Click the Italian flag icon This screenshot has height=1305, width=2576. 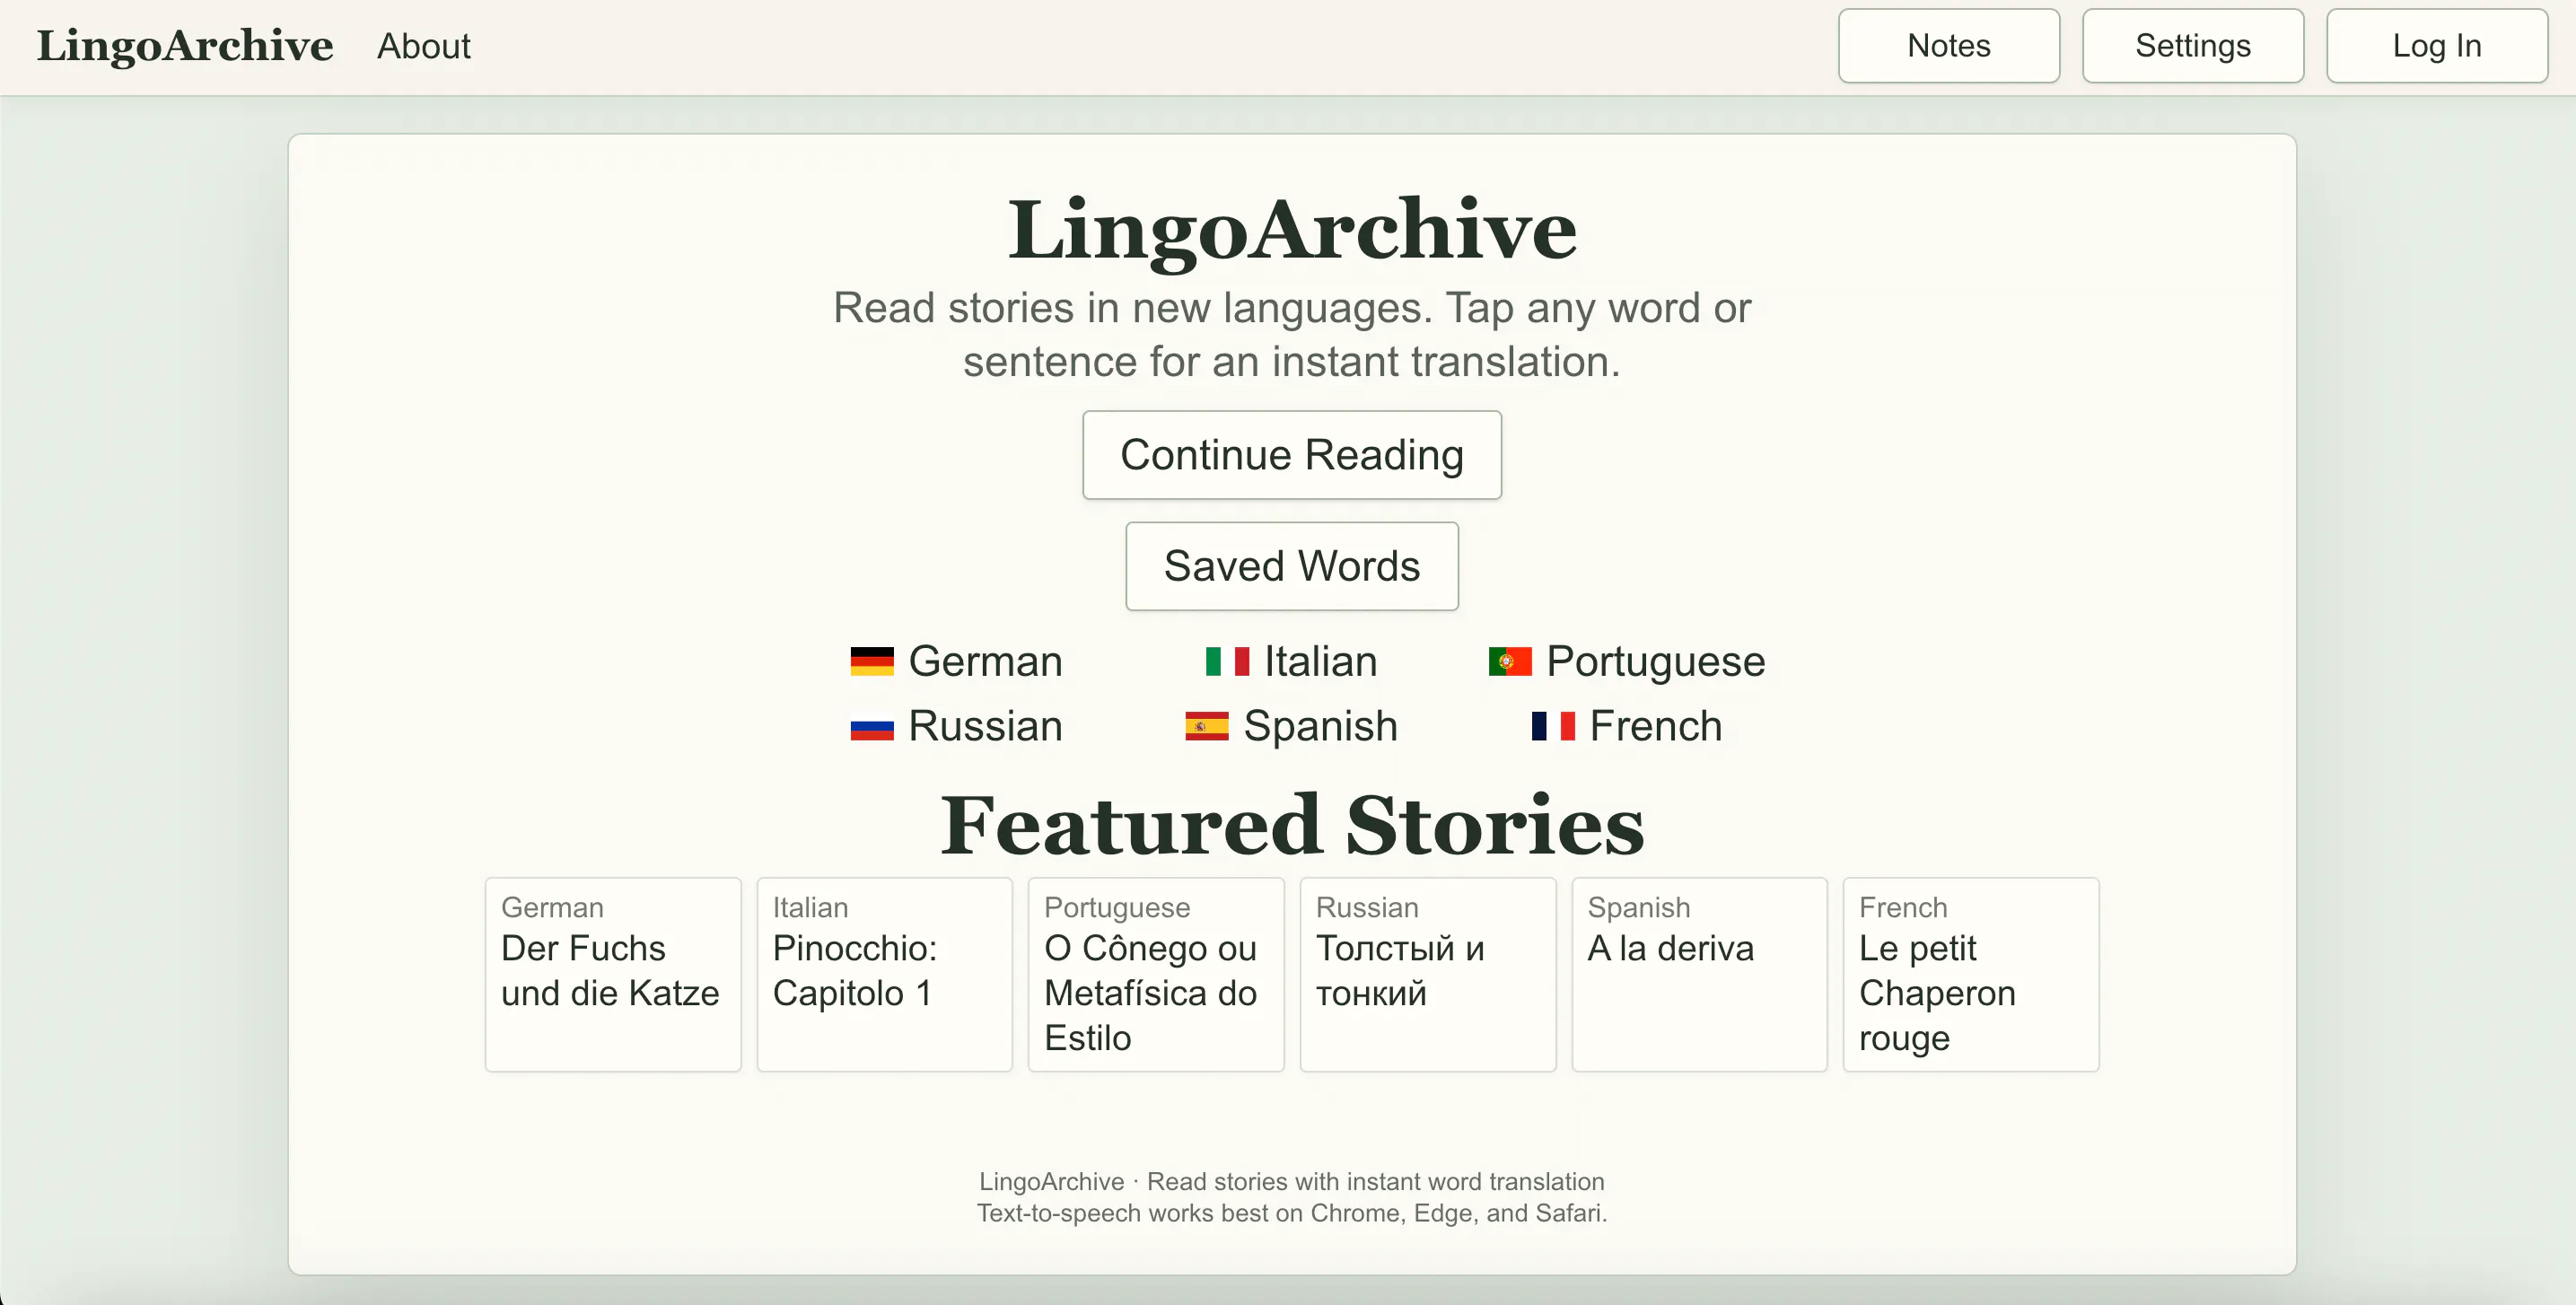1227,662
